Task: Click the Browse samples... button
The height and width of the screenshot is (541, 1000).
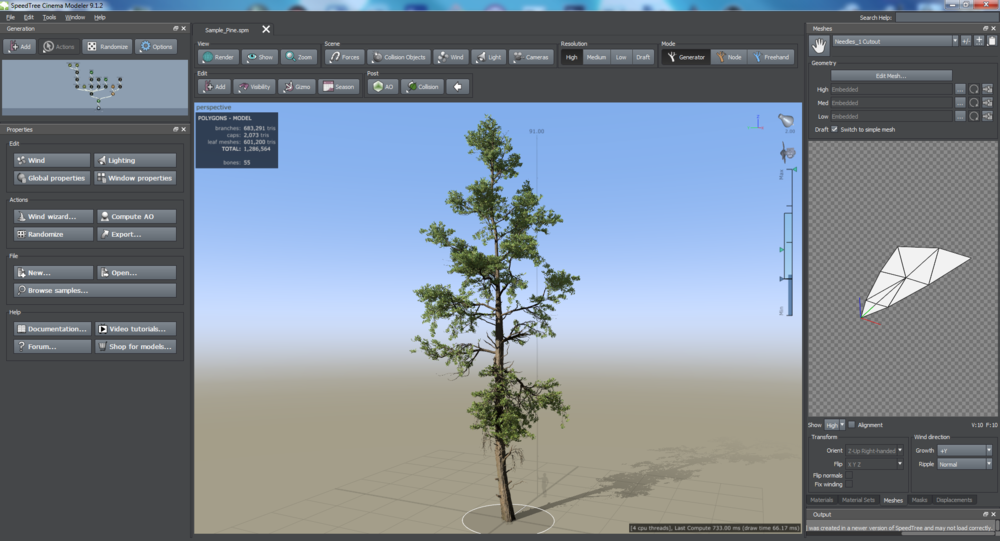Action: pyautogui.click(x=95, y=290)
